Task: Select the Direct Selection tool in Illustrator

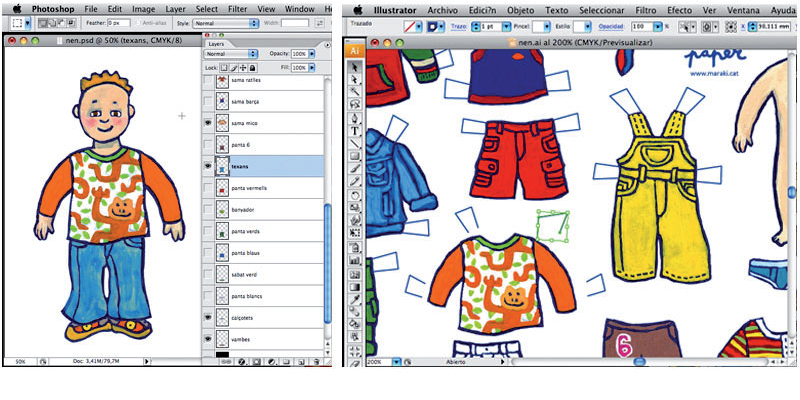Action: [355, 80]
